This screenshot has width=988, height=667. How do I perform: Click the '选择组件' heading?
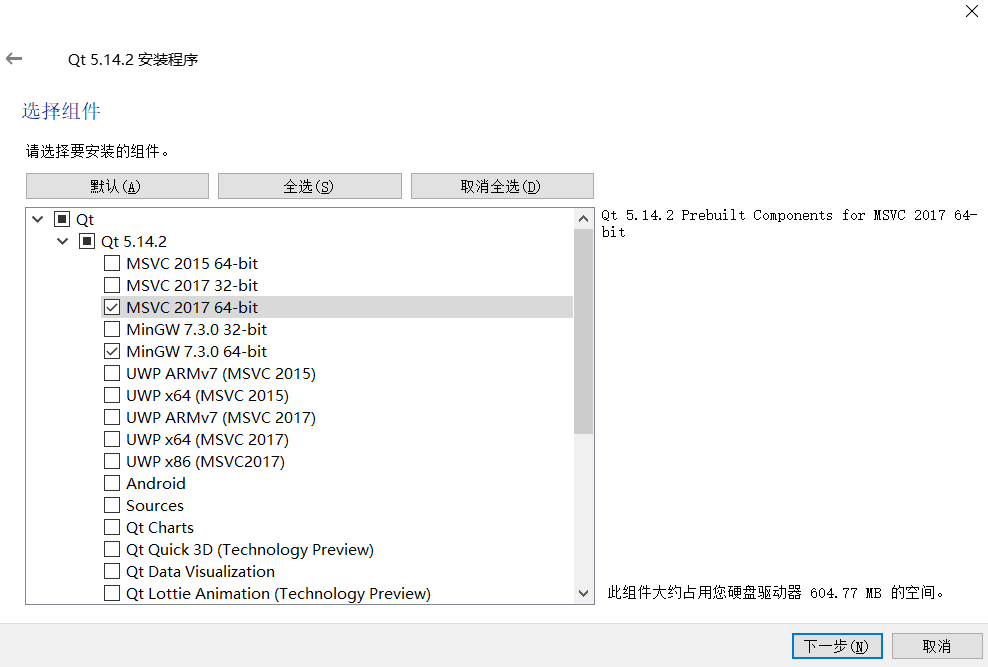click(x=61, y=111)
